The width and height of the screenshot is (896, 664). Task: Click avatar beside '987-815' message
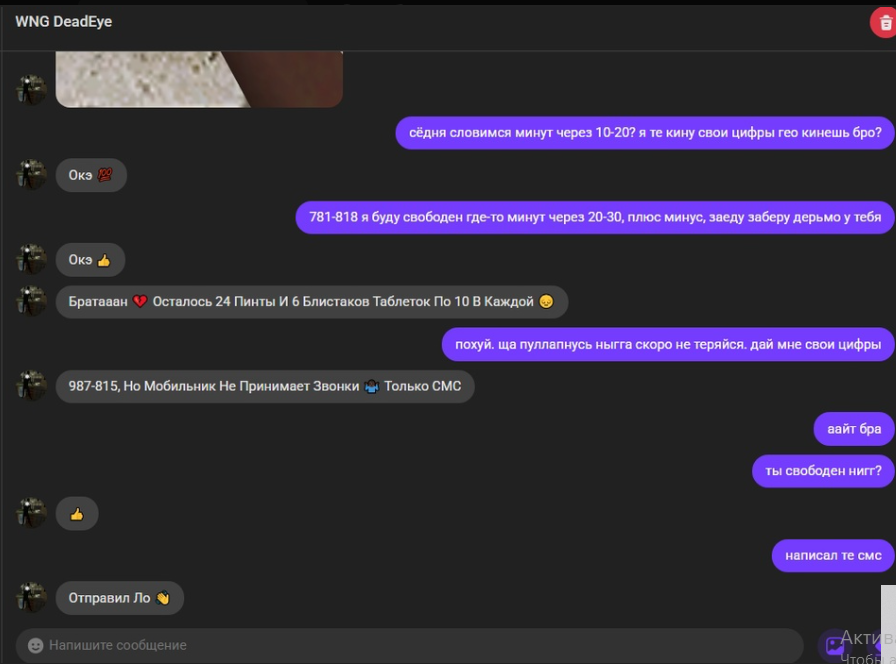32,386
